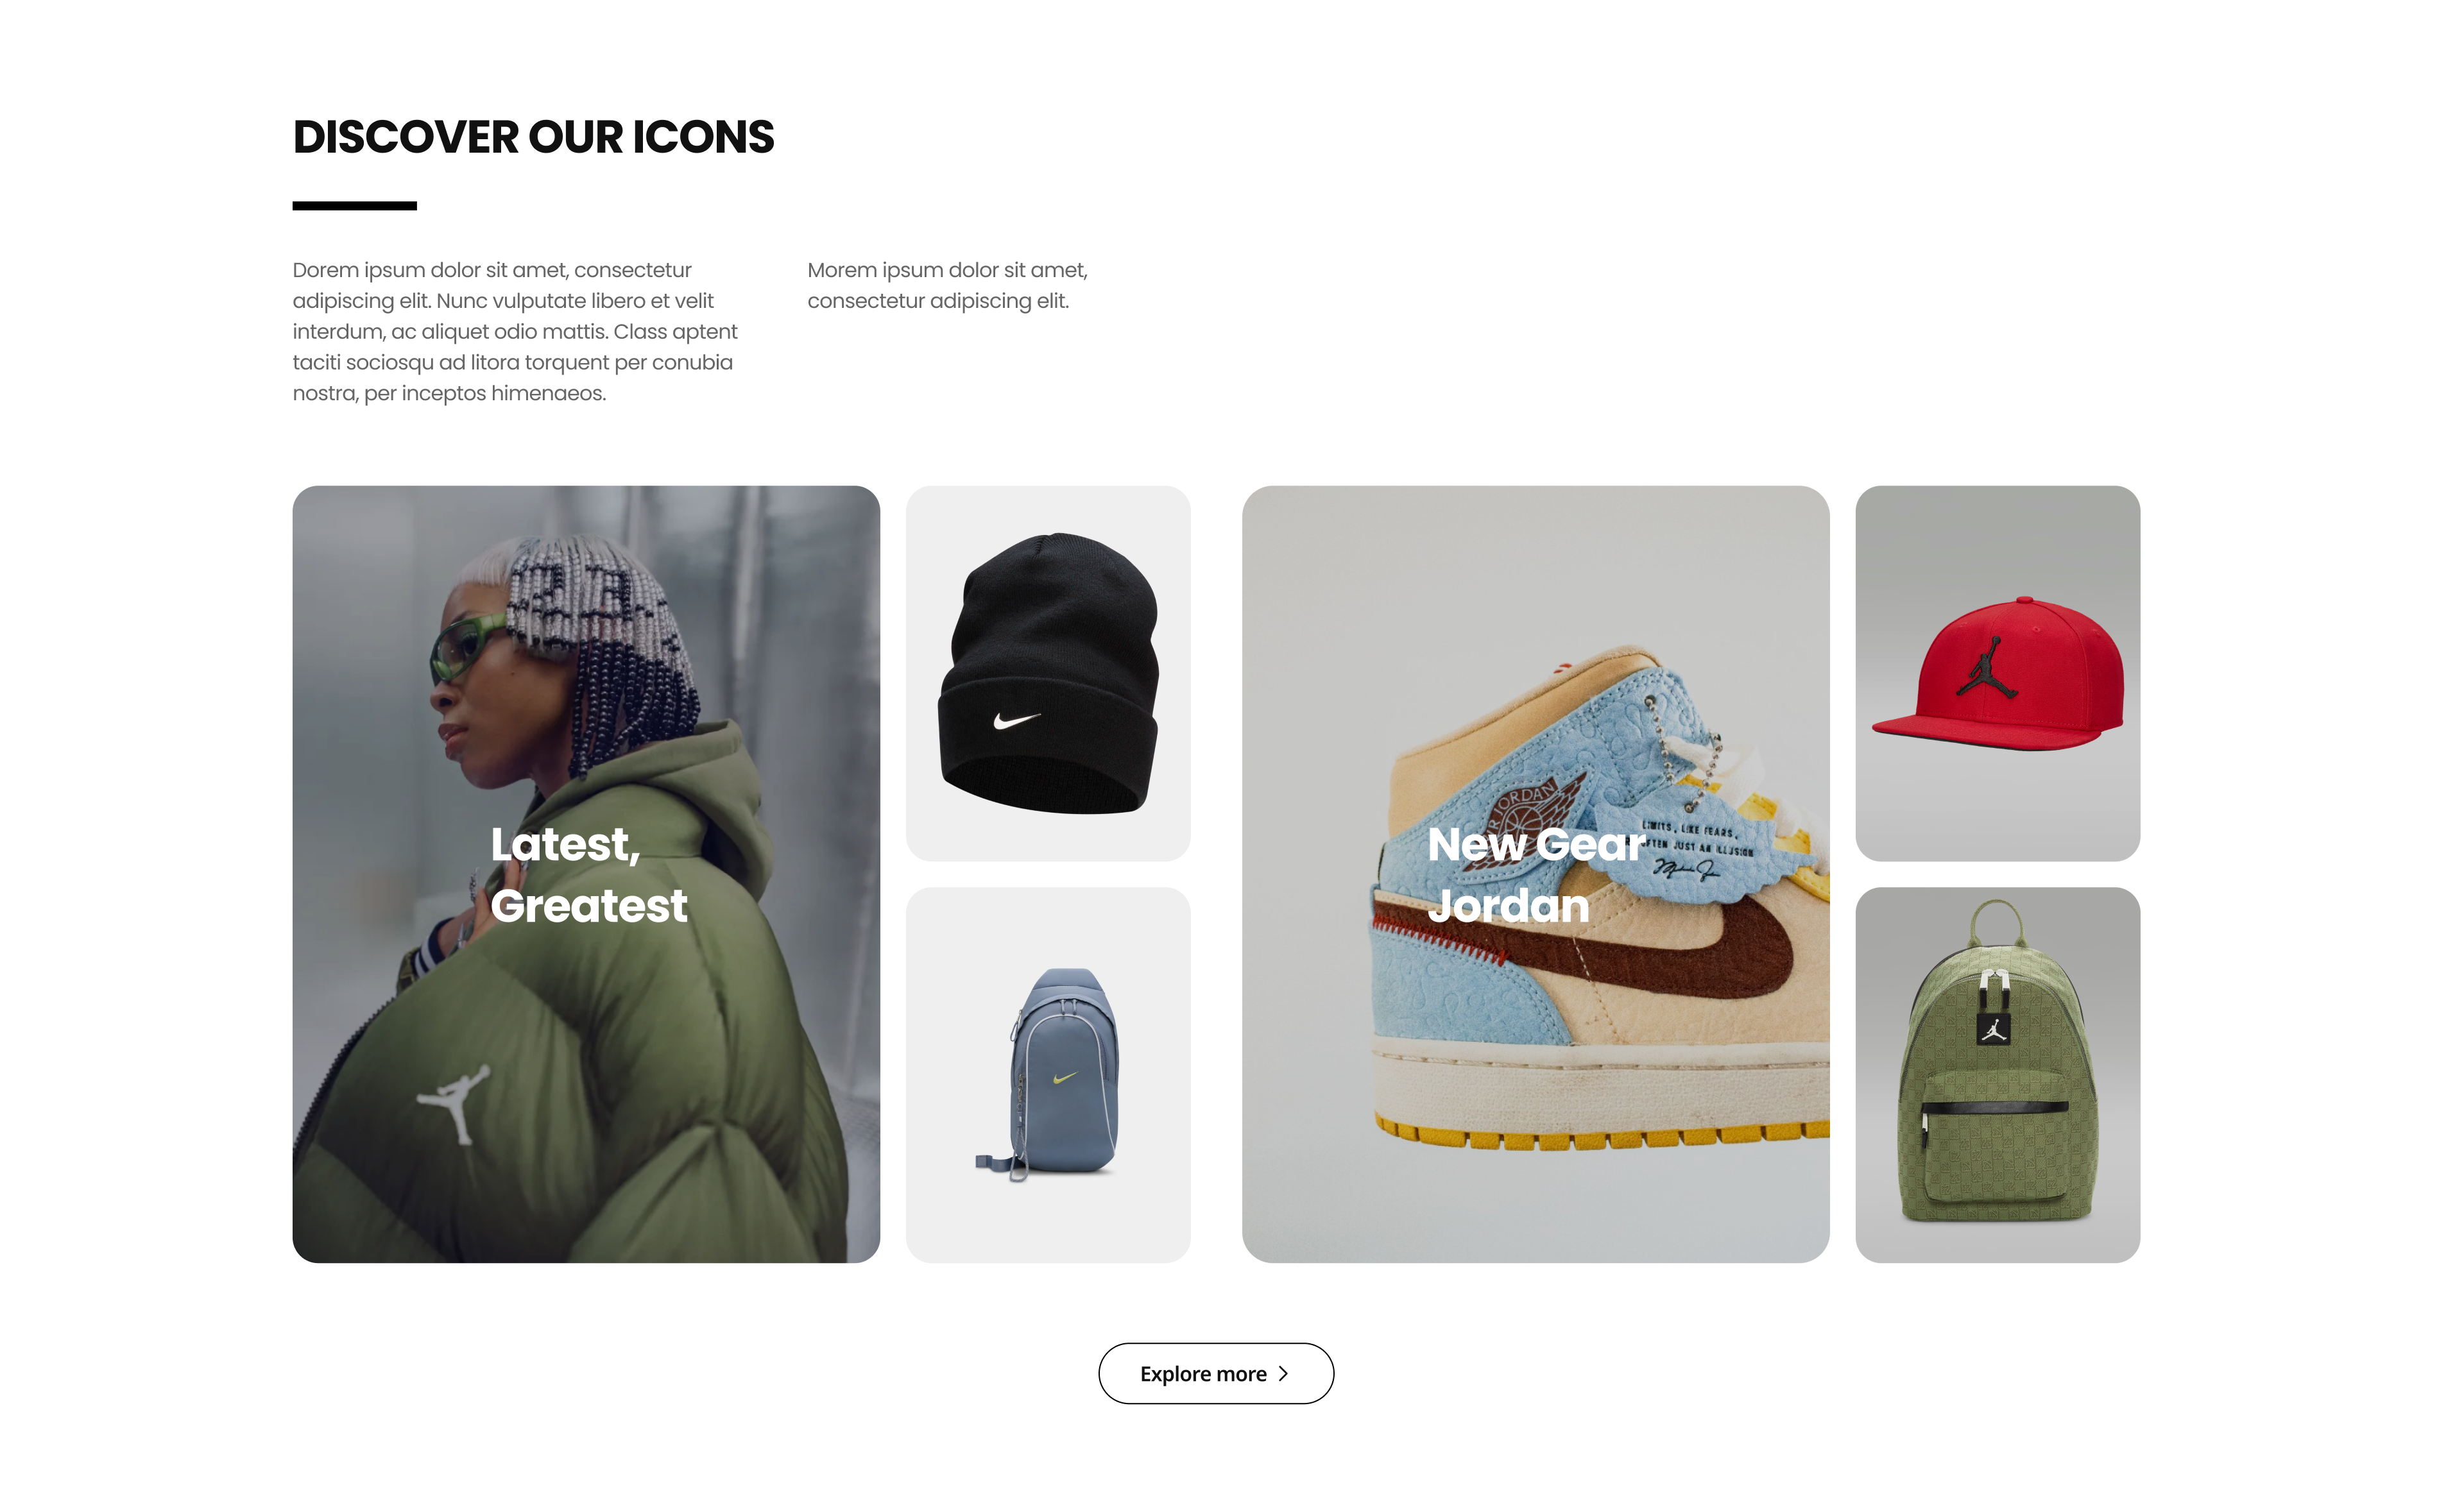Click the chevron arrow beside Explore more
Image resolution: width=2464 pixels, height=1510 pixels.
click(x=1283, y=1374)
